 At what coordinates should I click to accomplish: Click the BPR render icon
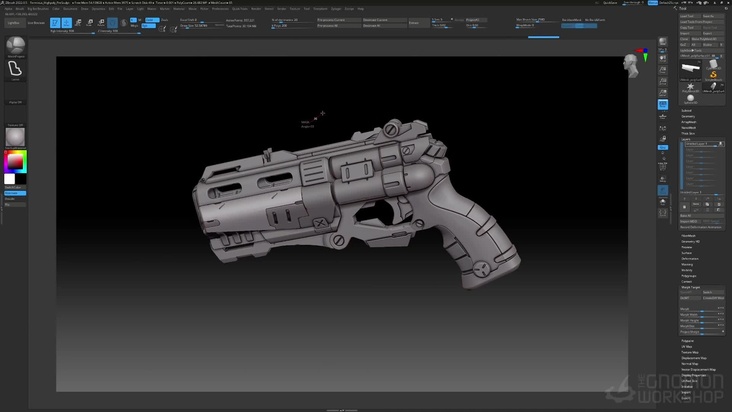pos(663,42)
